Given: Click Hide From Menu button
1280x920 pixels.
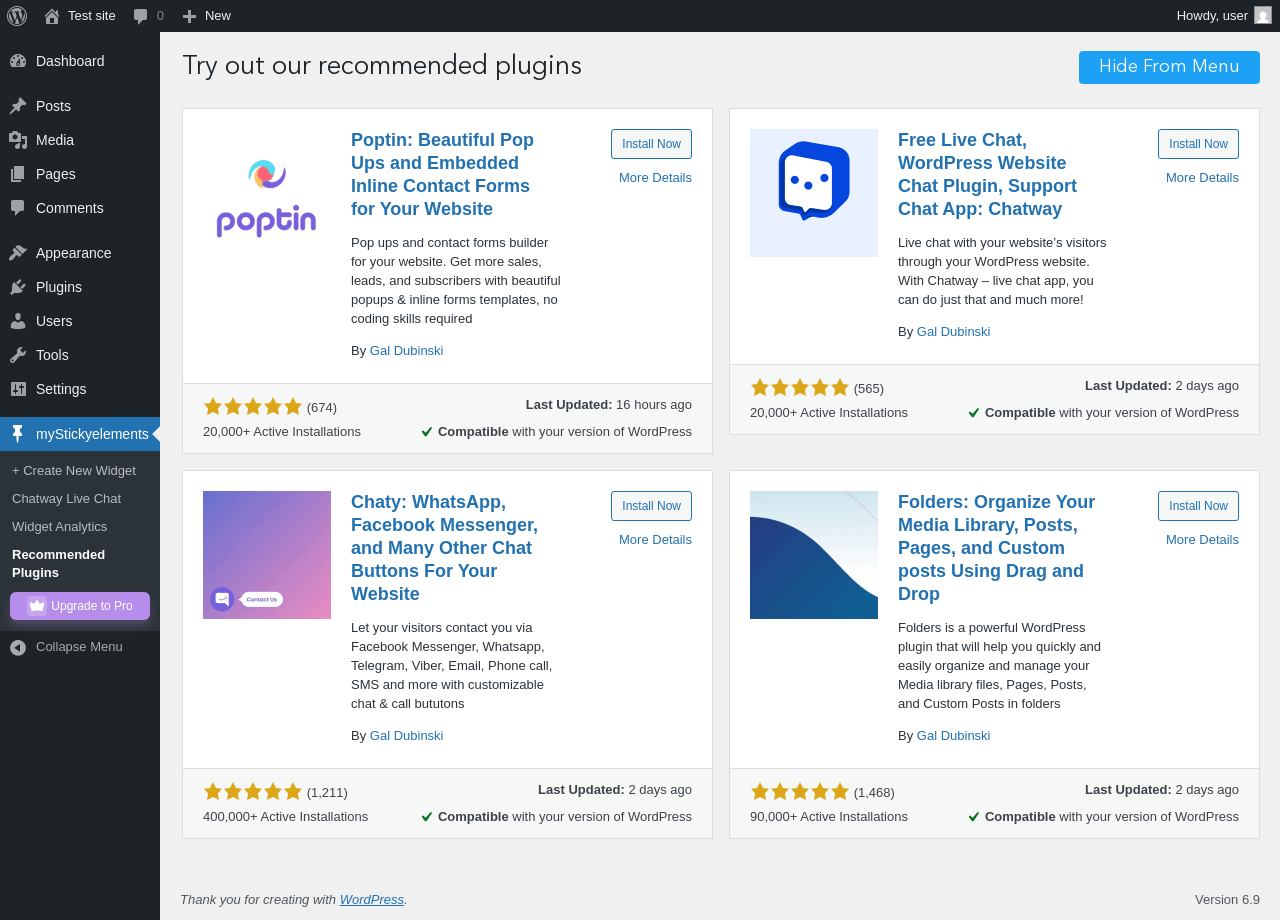Looking at the screenshot, I should 1169,67.
